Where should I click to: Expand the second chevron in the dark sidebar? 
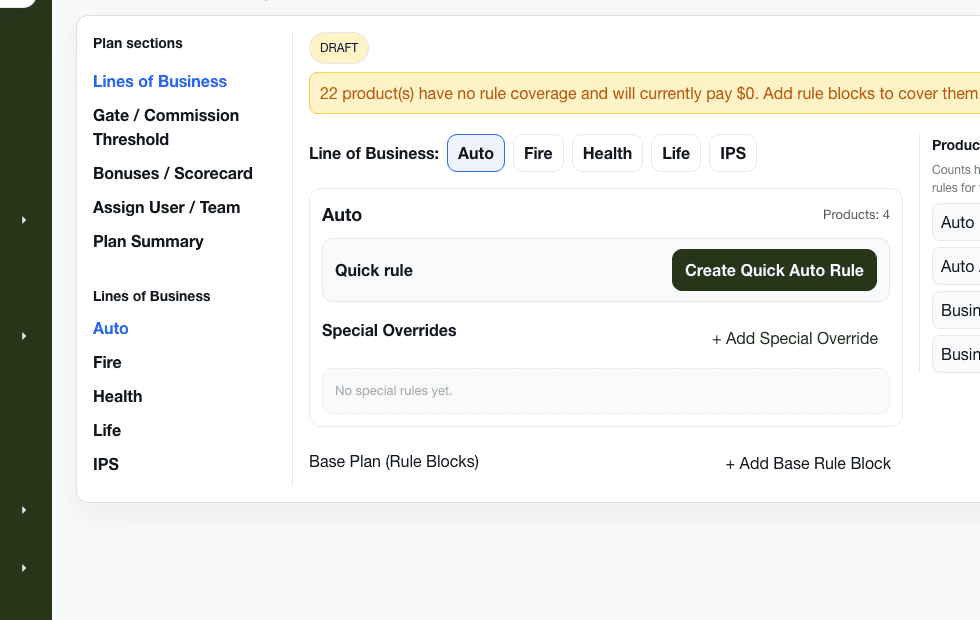[24, 336]
